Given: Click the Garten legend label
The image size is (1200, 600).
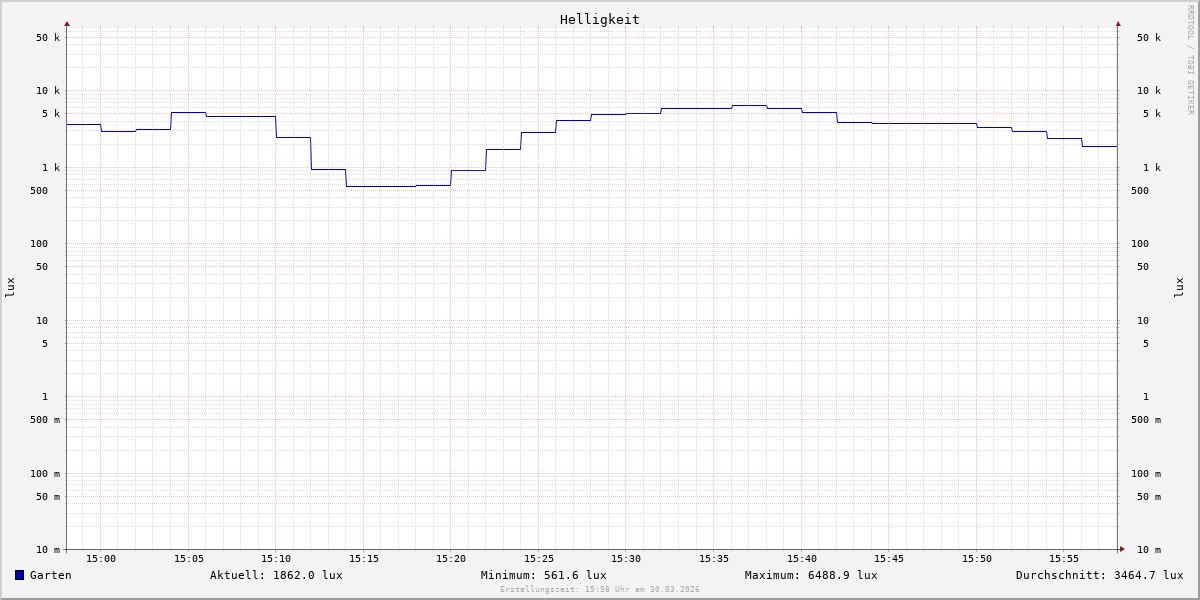Looking at the screenshot, I should point(50,575).
